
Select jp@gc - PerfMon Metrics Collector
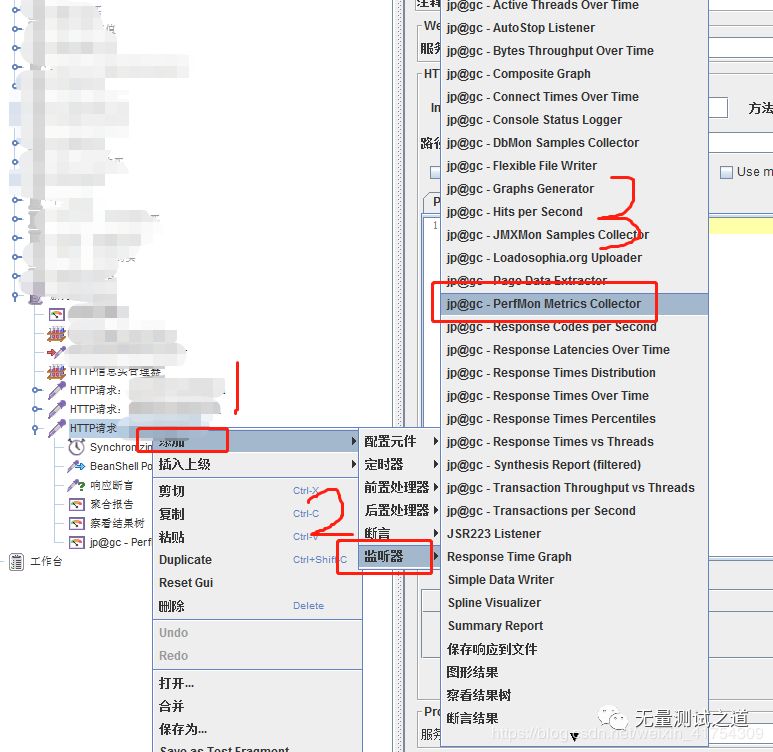pyautogui.click(x=574, y=303)
